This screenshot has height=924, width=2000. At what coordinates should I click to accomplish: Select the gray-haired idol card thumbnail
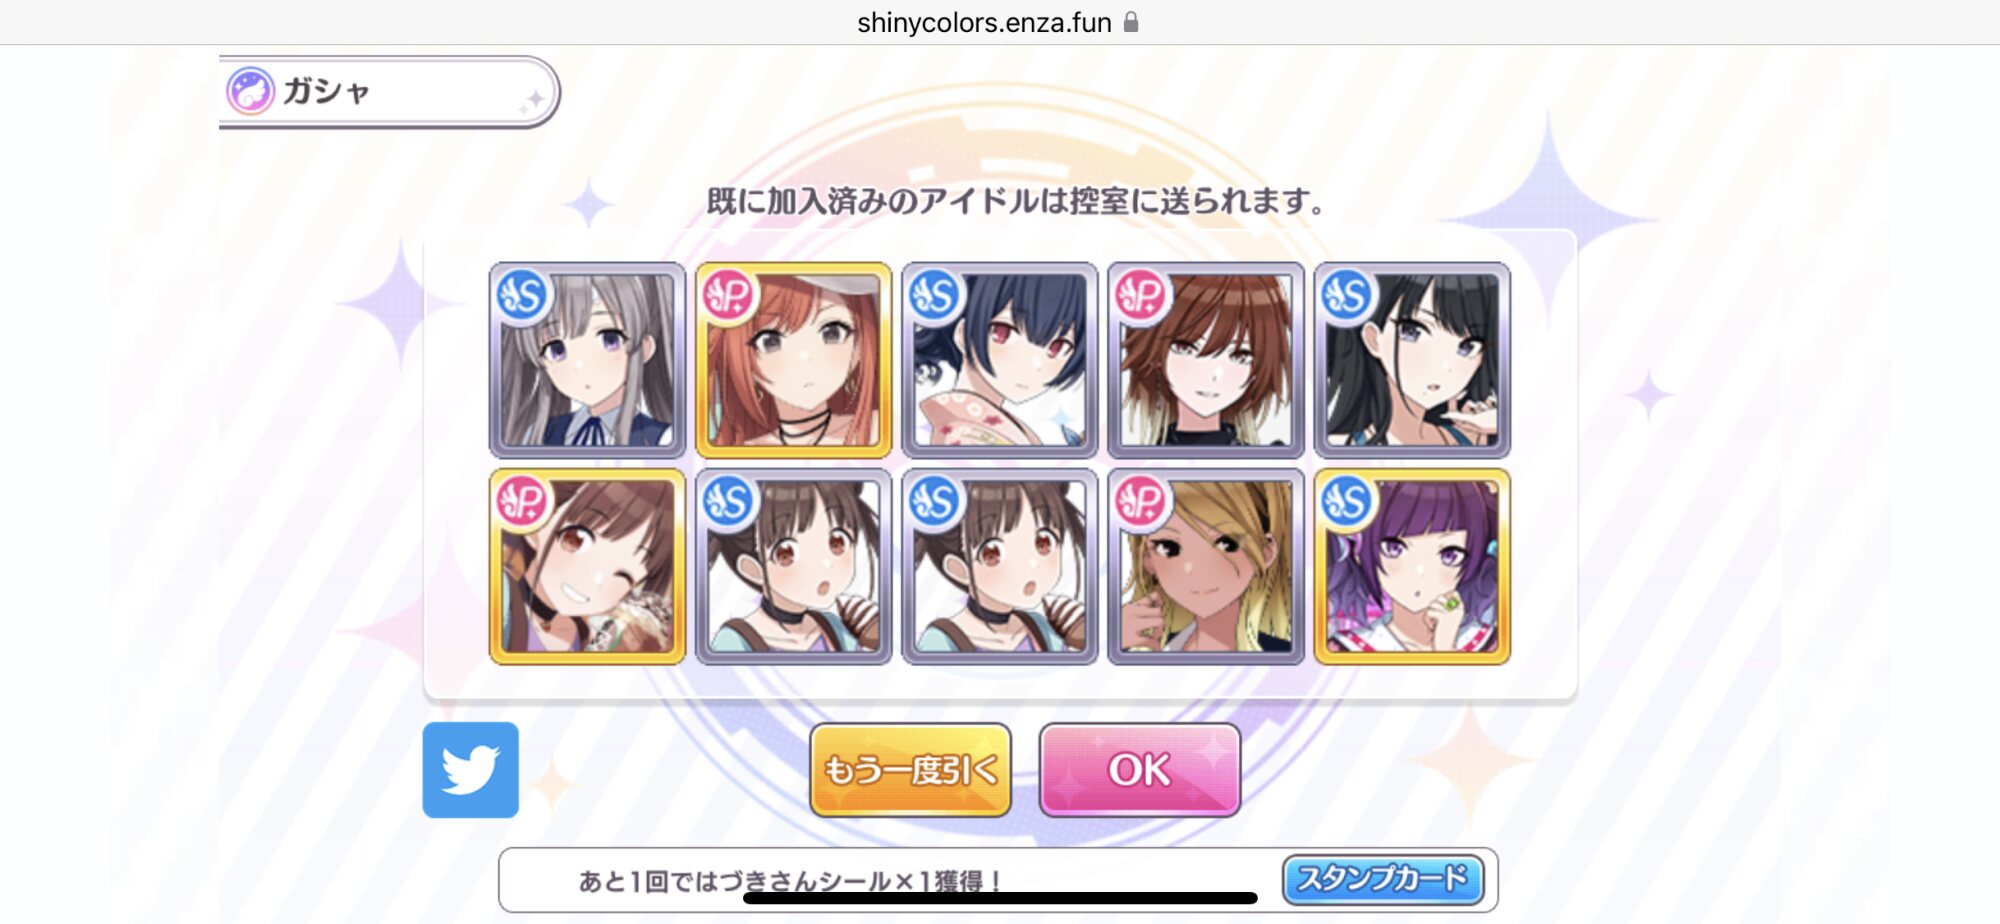(587, 361)
